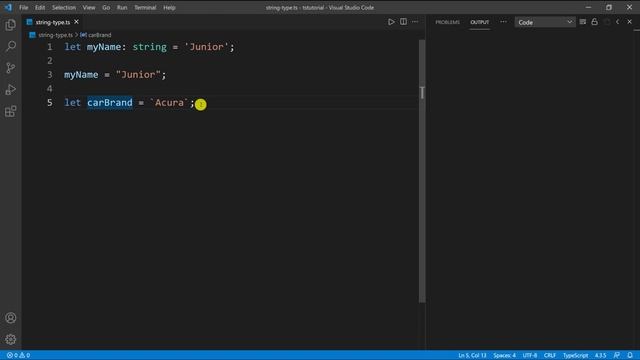
Task: Close the output panel
Action: pos(629,22)
